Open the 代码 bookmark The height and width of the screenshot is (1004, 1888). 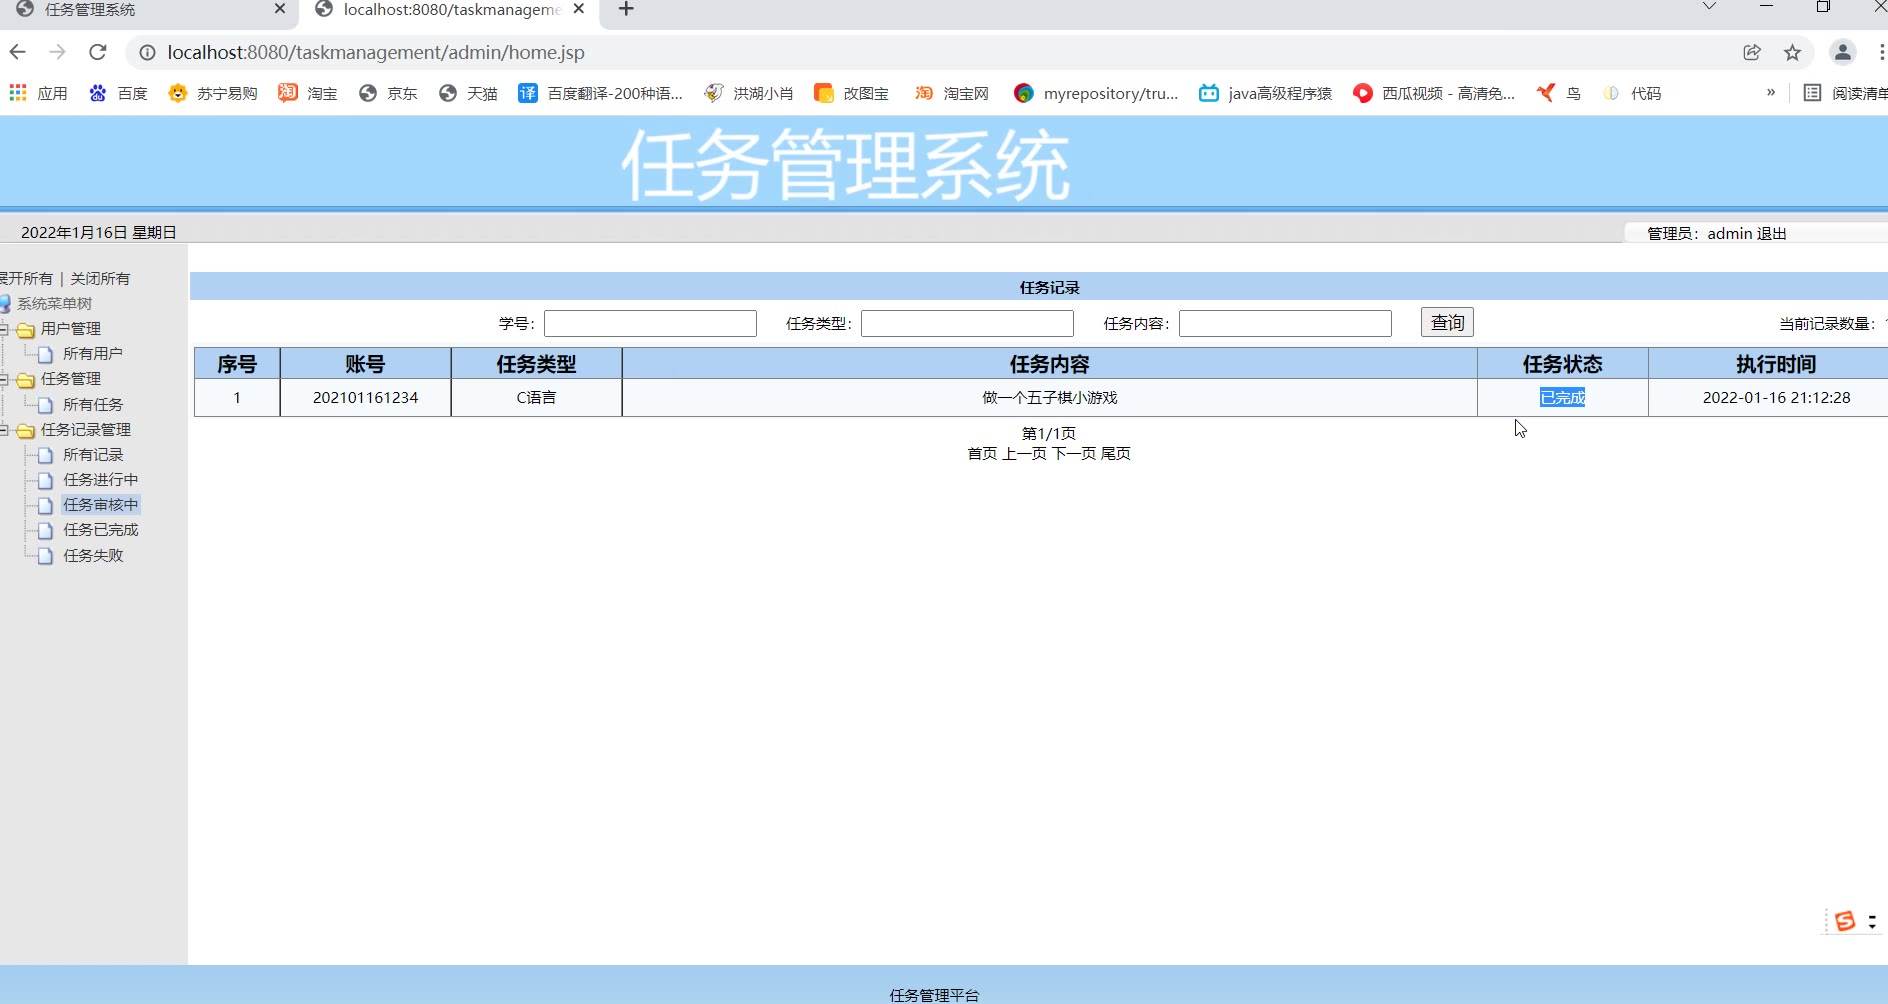click(x=1632, y=93)
